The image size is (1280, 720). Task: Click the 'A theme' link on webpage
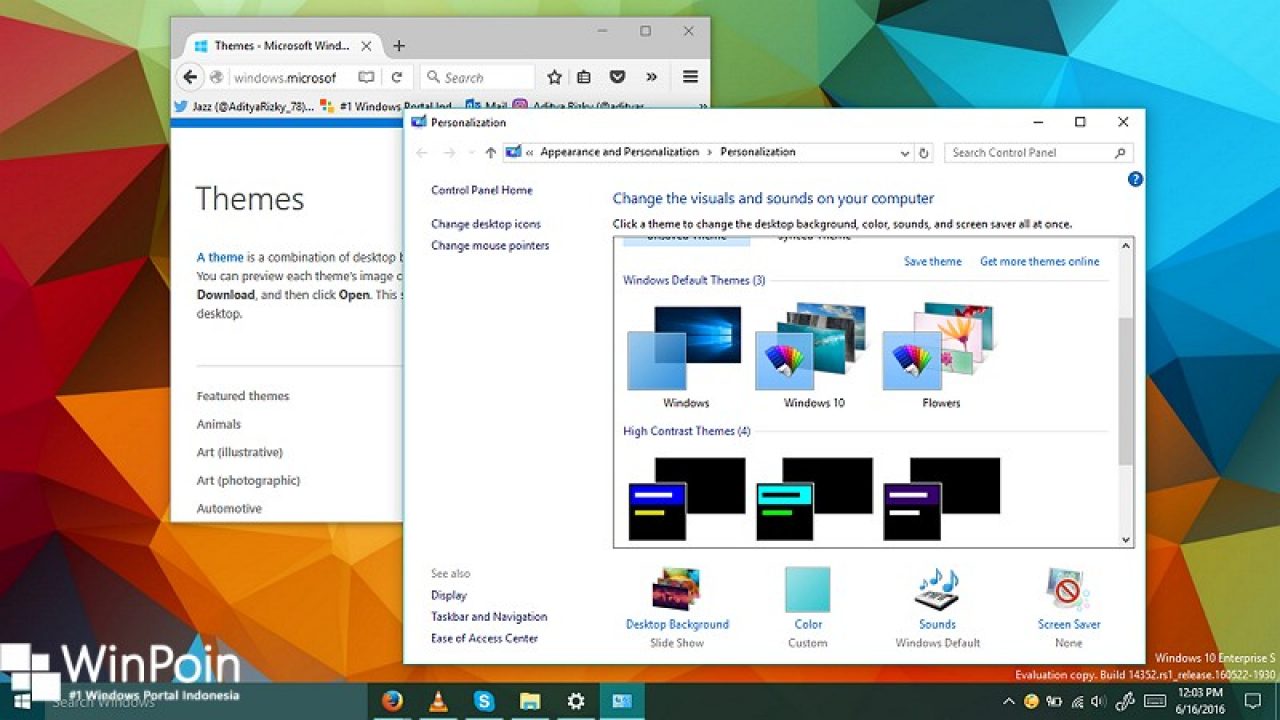pos(220,257)
